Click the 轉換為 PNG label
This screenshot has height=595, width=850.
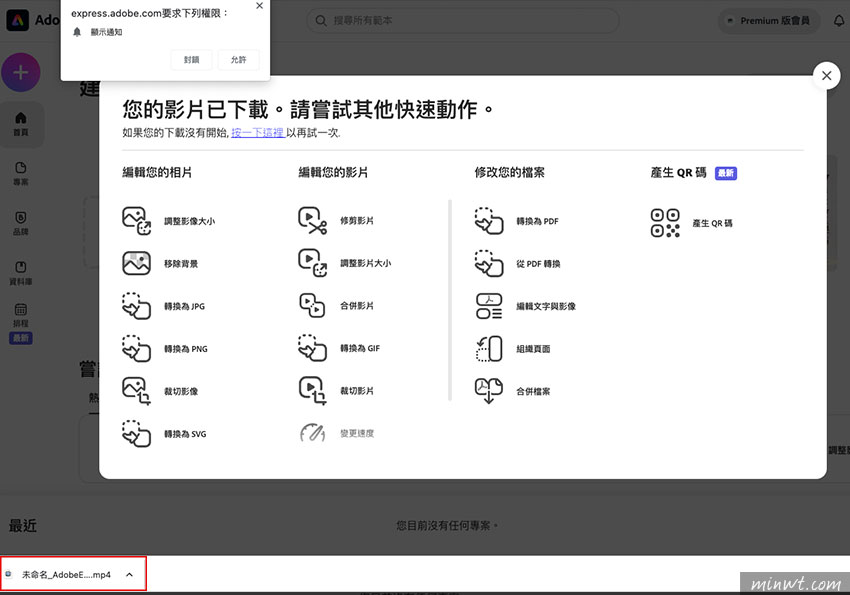click(186, 349)
